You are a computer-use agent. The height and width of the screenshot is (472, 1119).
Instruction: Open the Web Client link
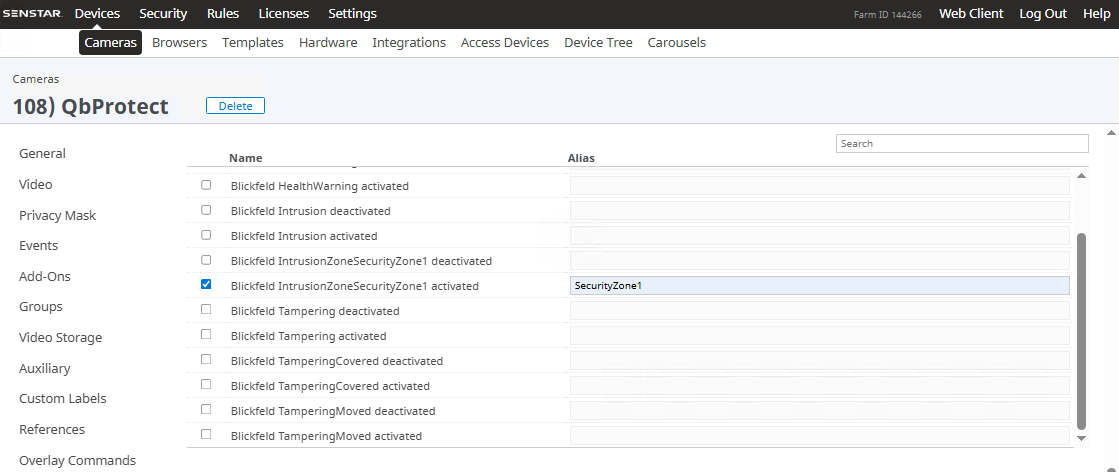click(x=971, y=14)
